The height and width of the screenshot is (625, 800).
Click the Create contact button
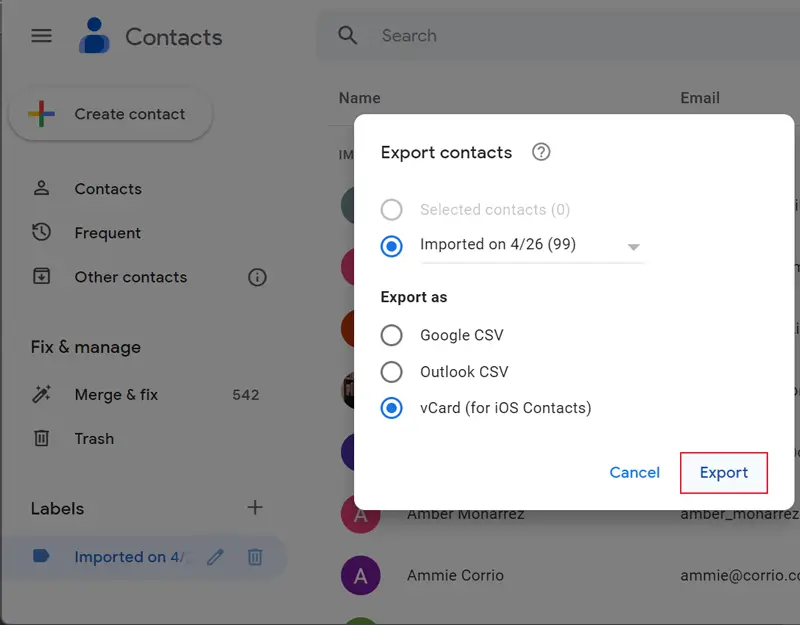[x=111, y=115]
